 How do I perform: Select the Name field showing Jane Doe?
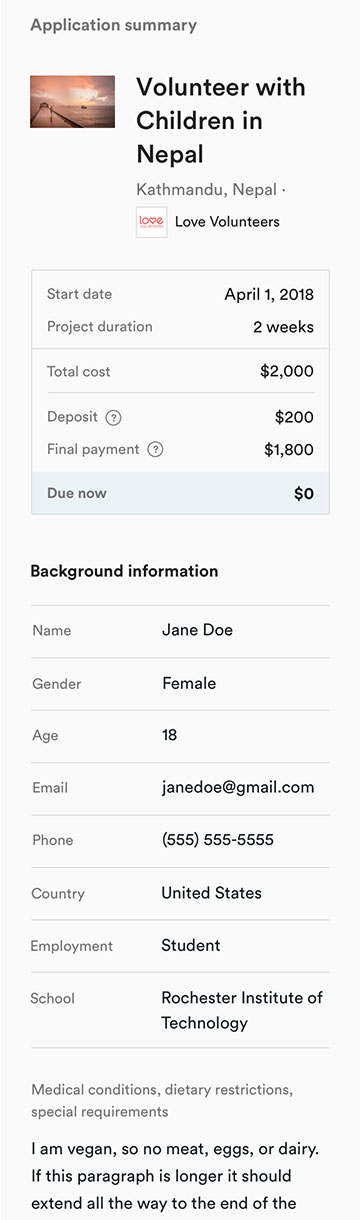pyautogui.click(x=180, y=631)
